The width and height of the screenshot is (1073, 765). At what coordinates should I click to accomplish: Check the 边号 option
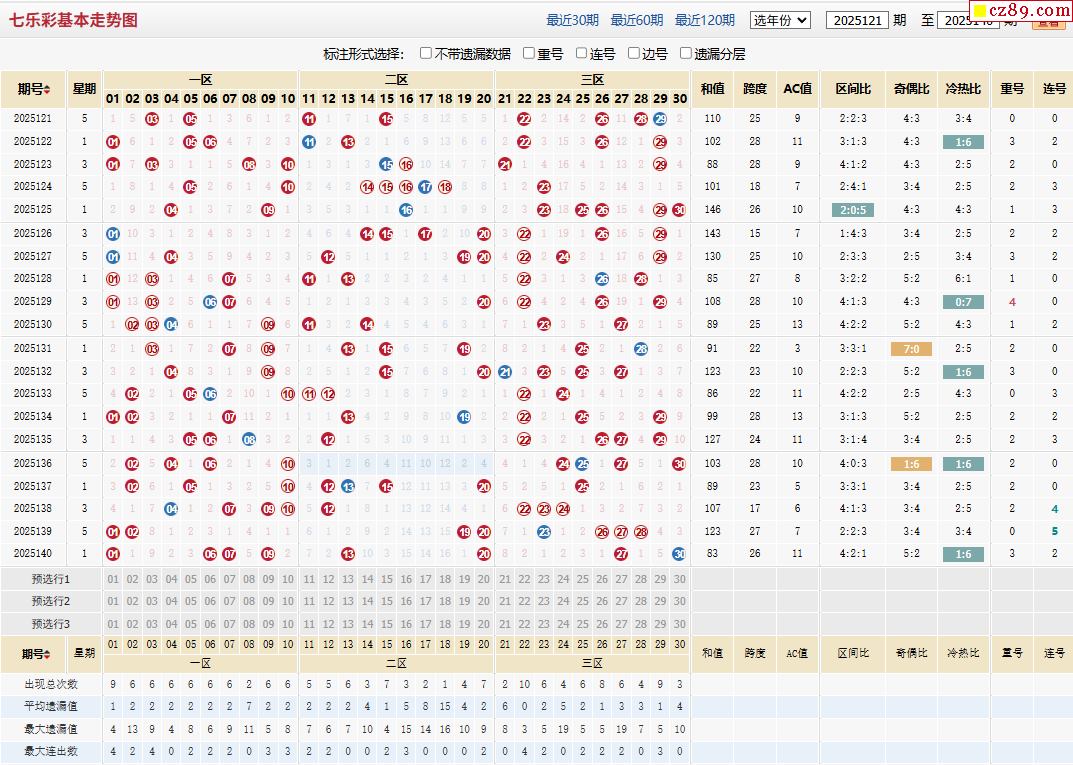(x=634, y=53)
